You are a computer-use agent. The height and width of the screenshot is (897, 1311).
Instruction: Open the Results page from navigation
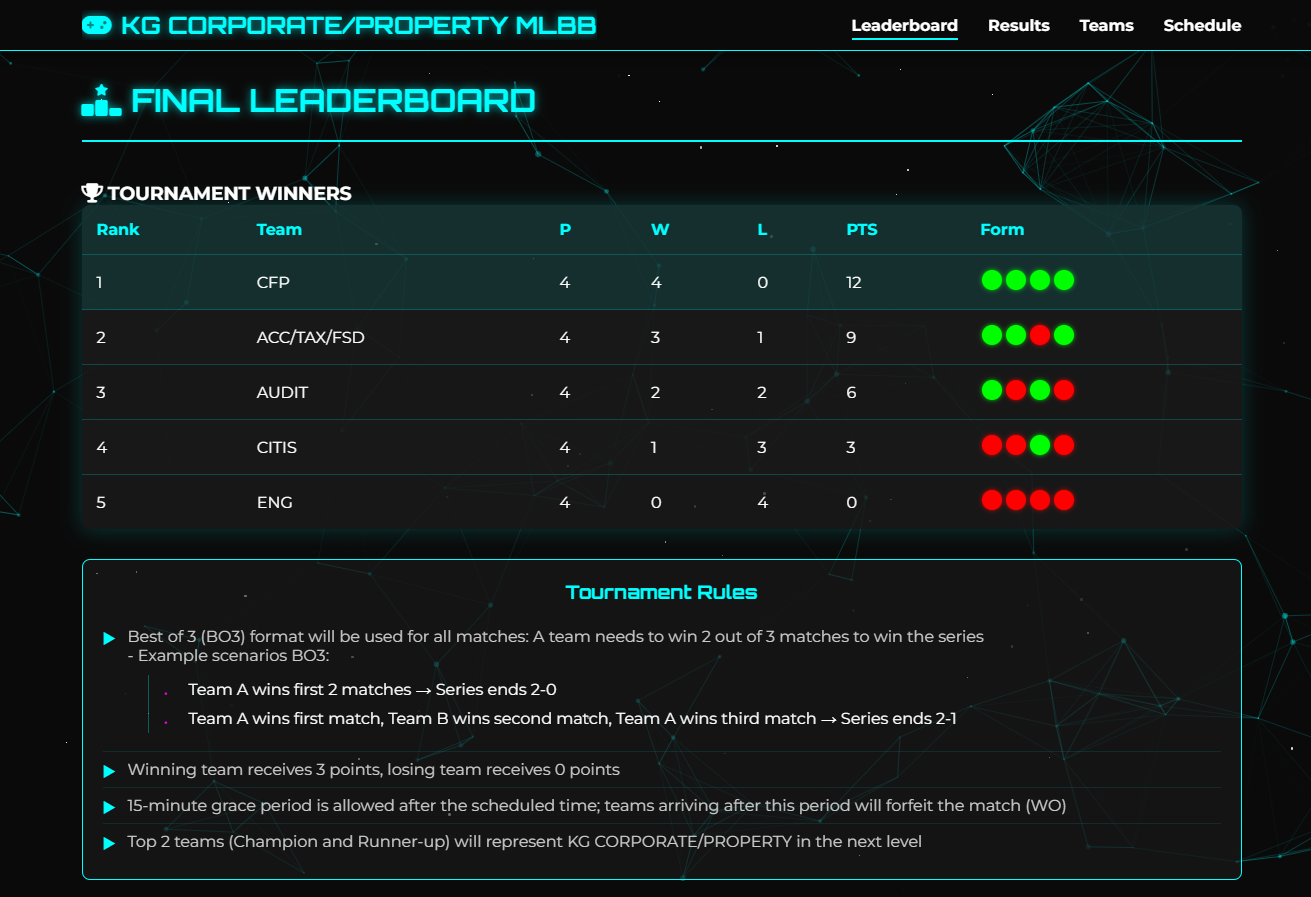(1018, 25)
